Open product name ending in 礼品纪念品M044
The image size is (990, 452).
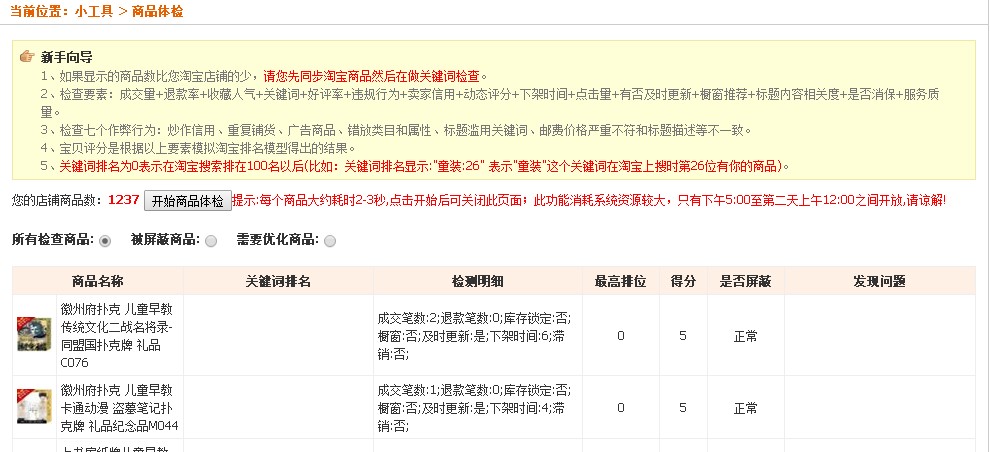pos(117,408)
